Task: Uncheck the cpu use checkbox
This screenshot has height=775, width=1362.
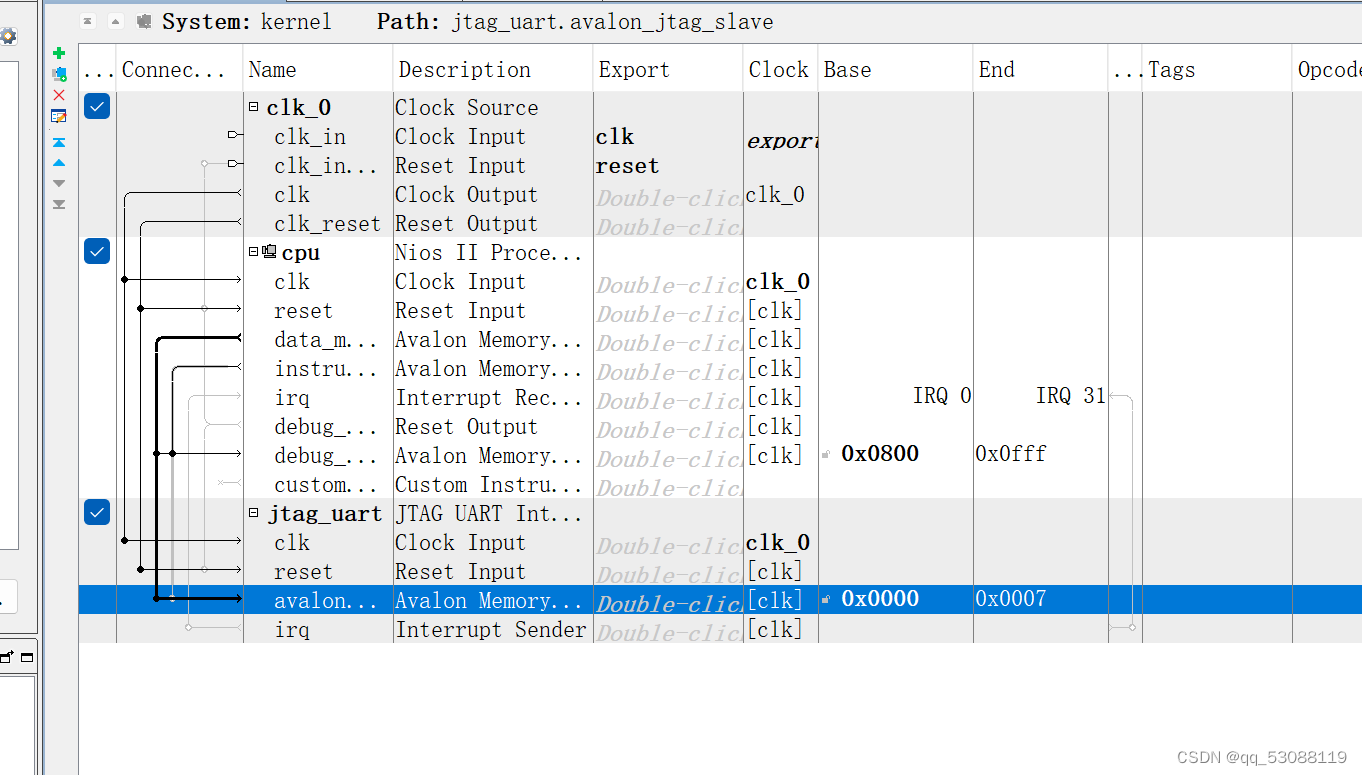Action: (97, 251)
